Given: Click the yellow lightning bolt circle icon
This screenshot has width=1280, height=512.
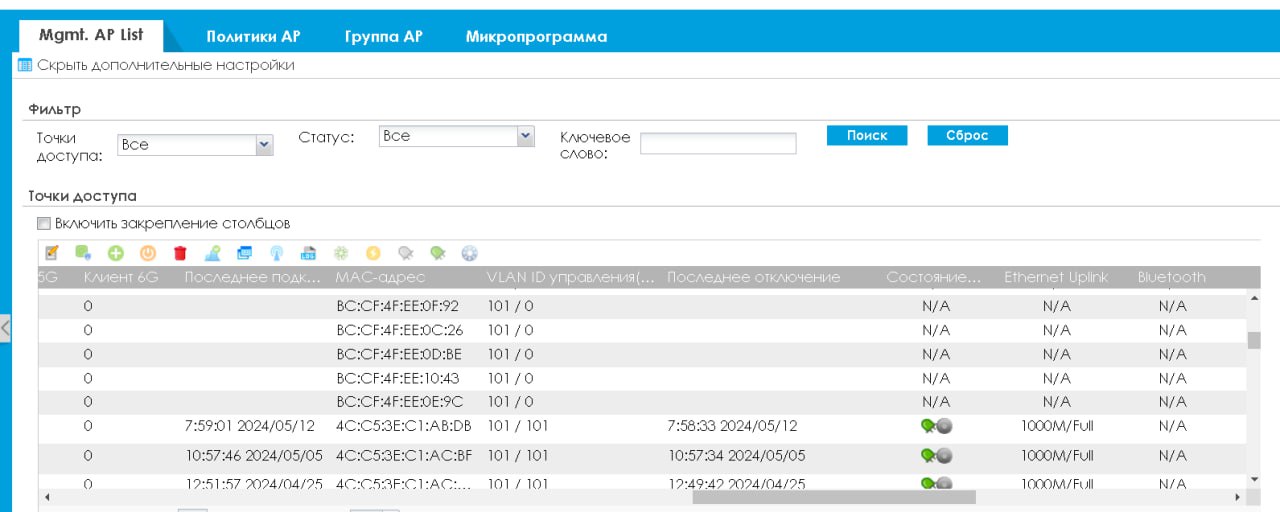Looking at the screenshot, I should [x=373, y=254].
